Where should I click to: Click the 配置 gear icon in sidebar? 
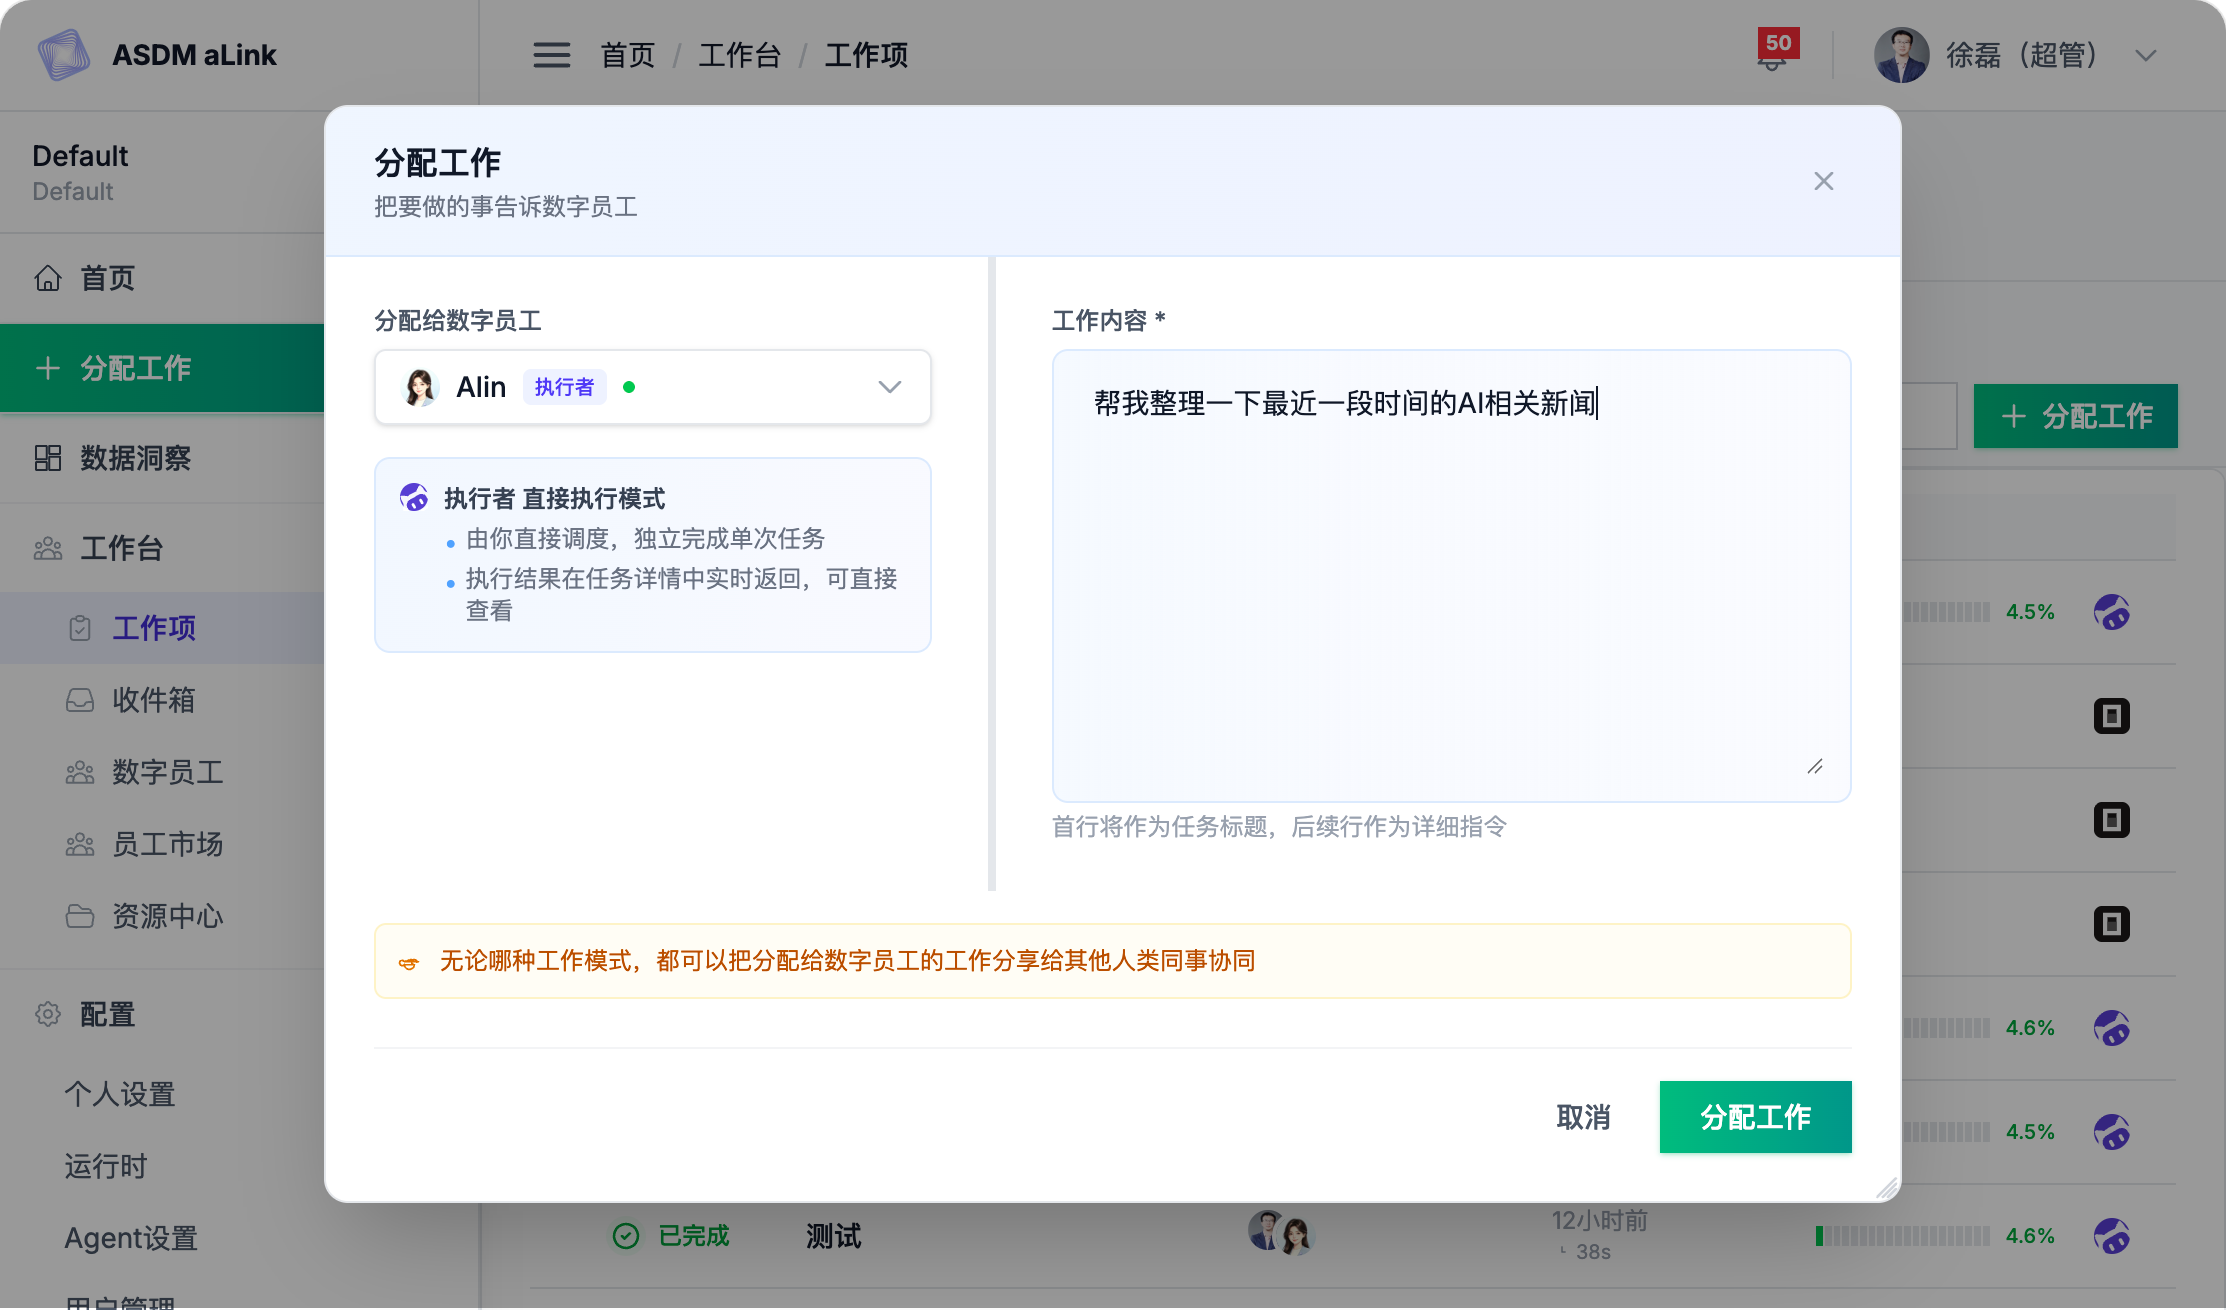click(x=48, y=1014)
